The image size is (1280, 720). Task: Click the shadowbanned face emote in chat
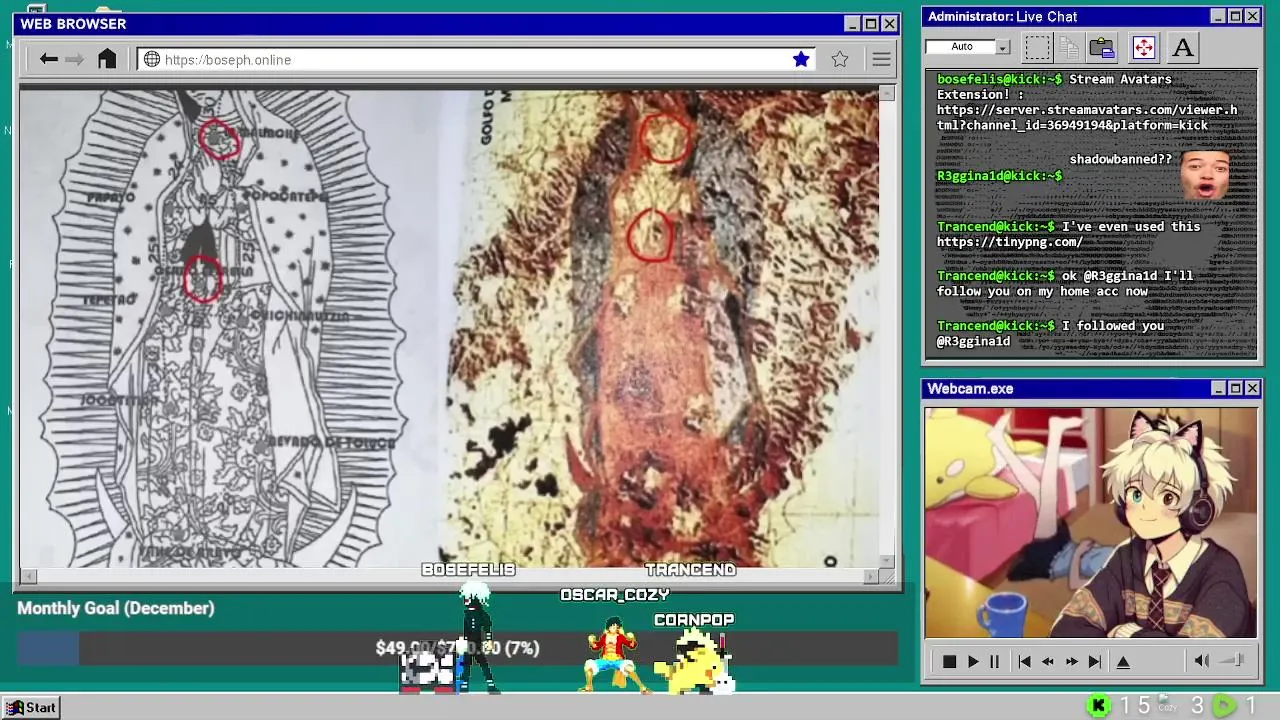coord(1205,173)
